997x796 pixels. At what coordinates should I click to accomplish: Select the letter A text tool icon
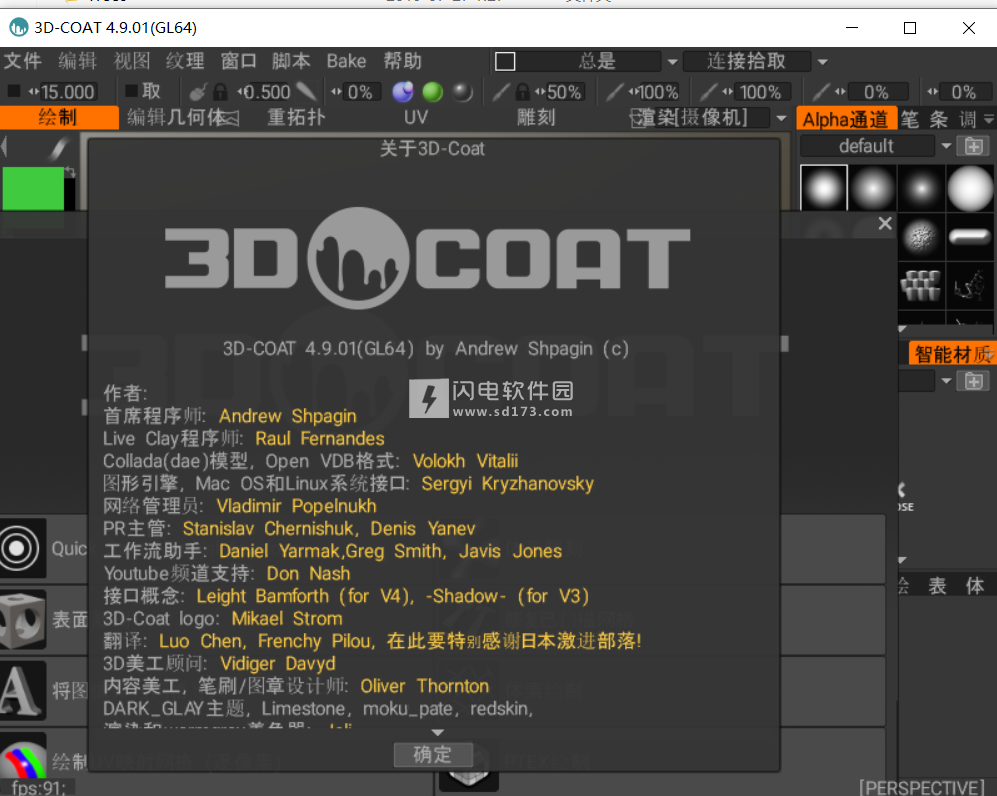[23, 690]
